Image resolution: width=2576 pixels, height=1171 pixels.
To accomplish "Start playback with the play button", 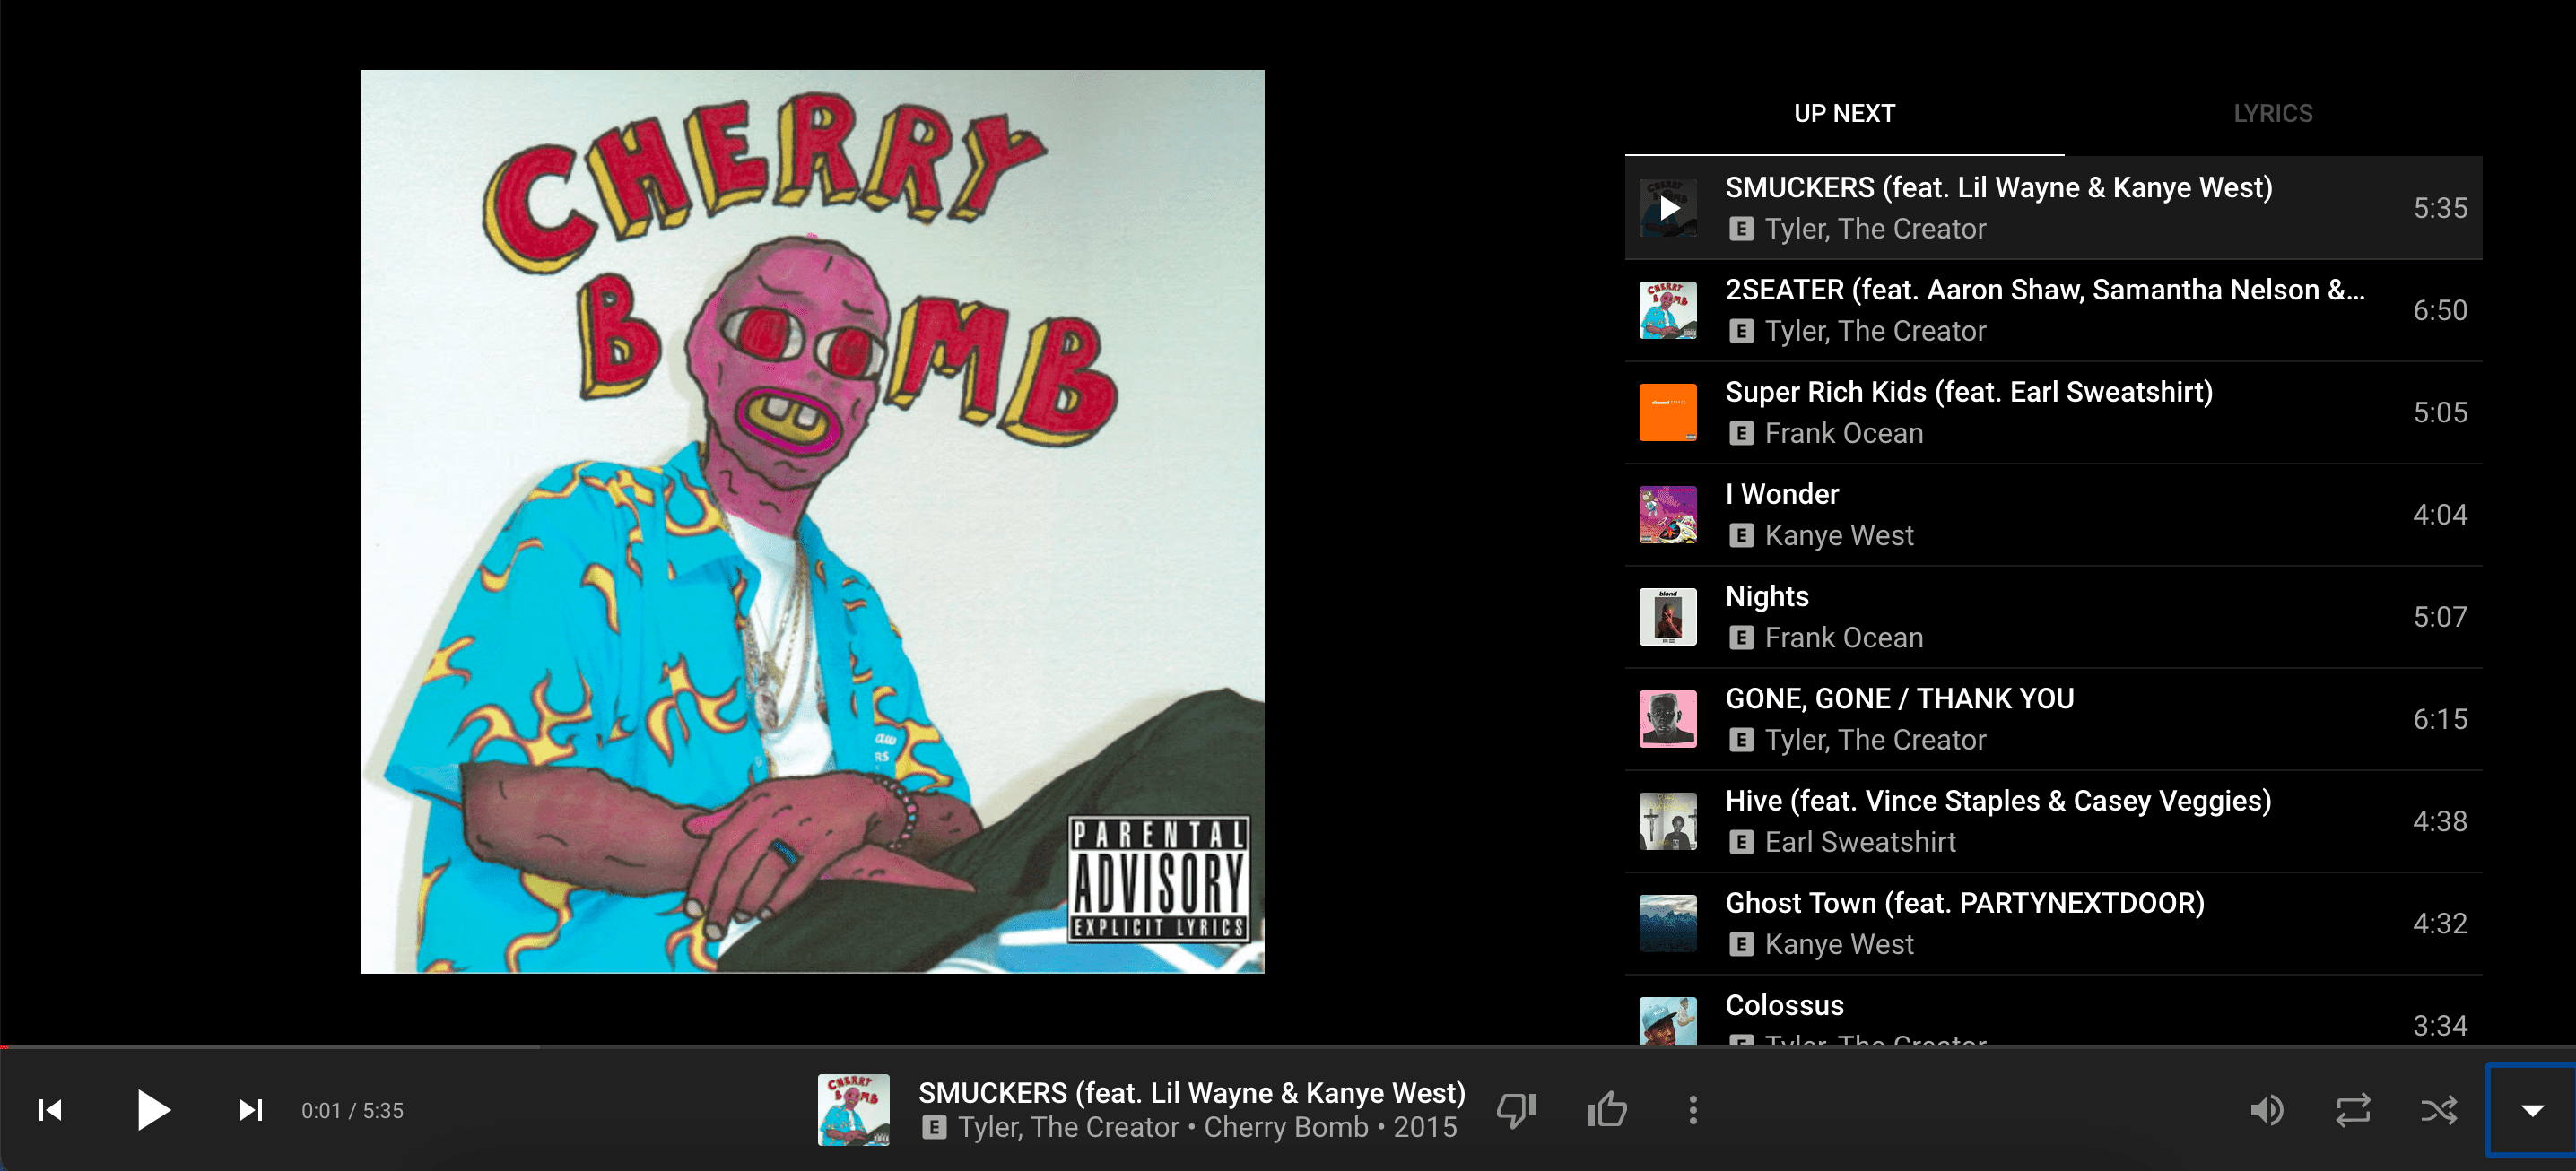I will coord(153,1110).
